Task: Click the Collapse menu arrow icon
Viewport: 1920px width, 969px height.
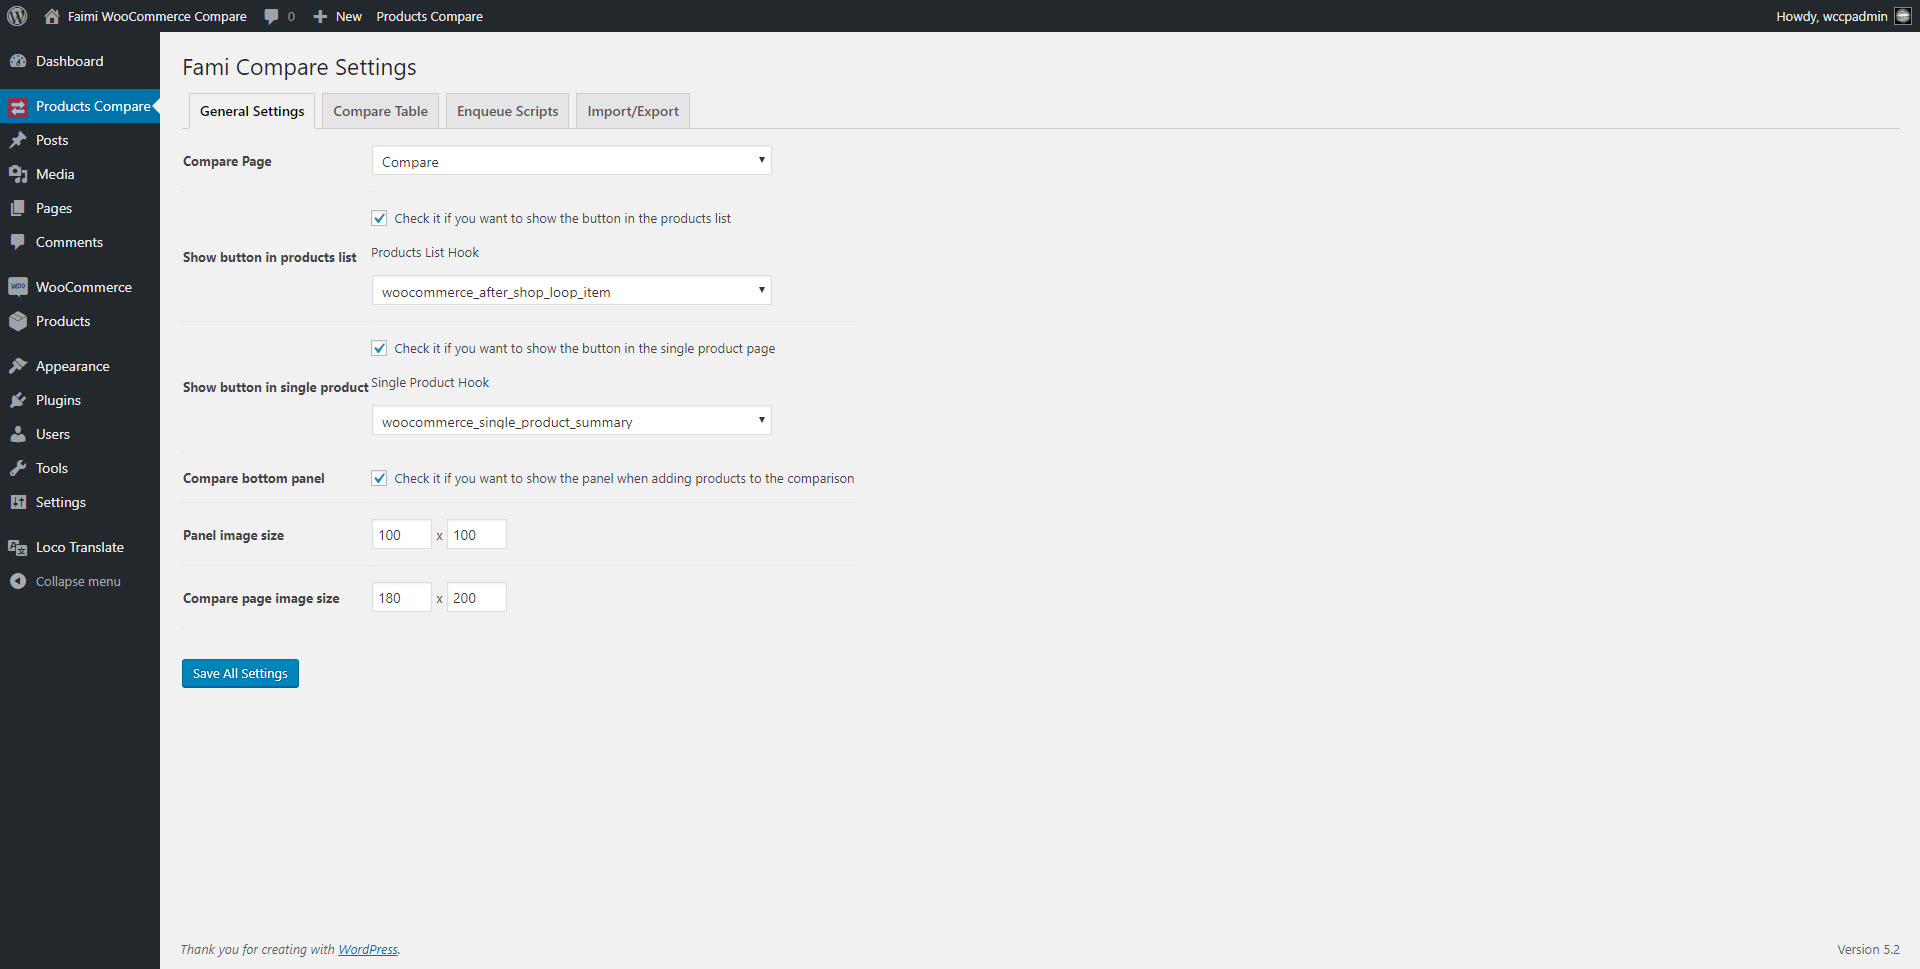Action: [18, 581]
